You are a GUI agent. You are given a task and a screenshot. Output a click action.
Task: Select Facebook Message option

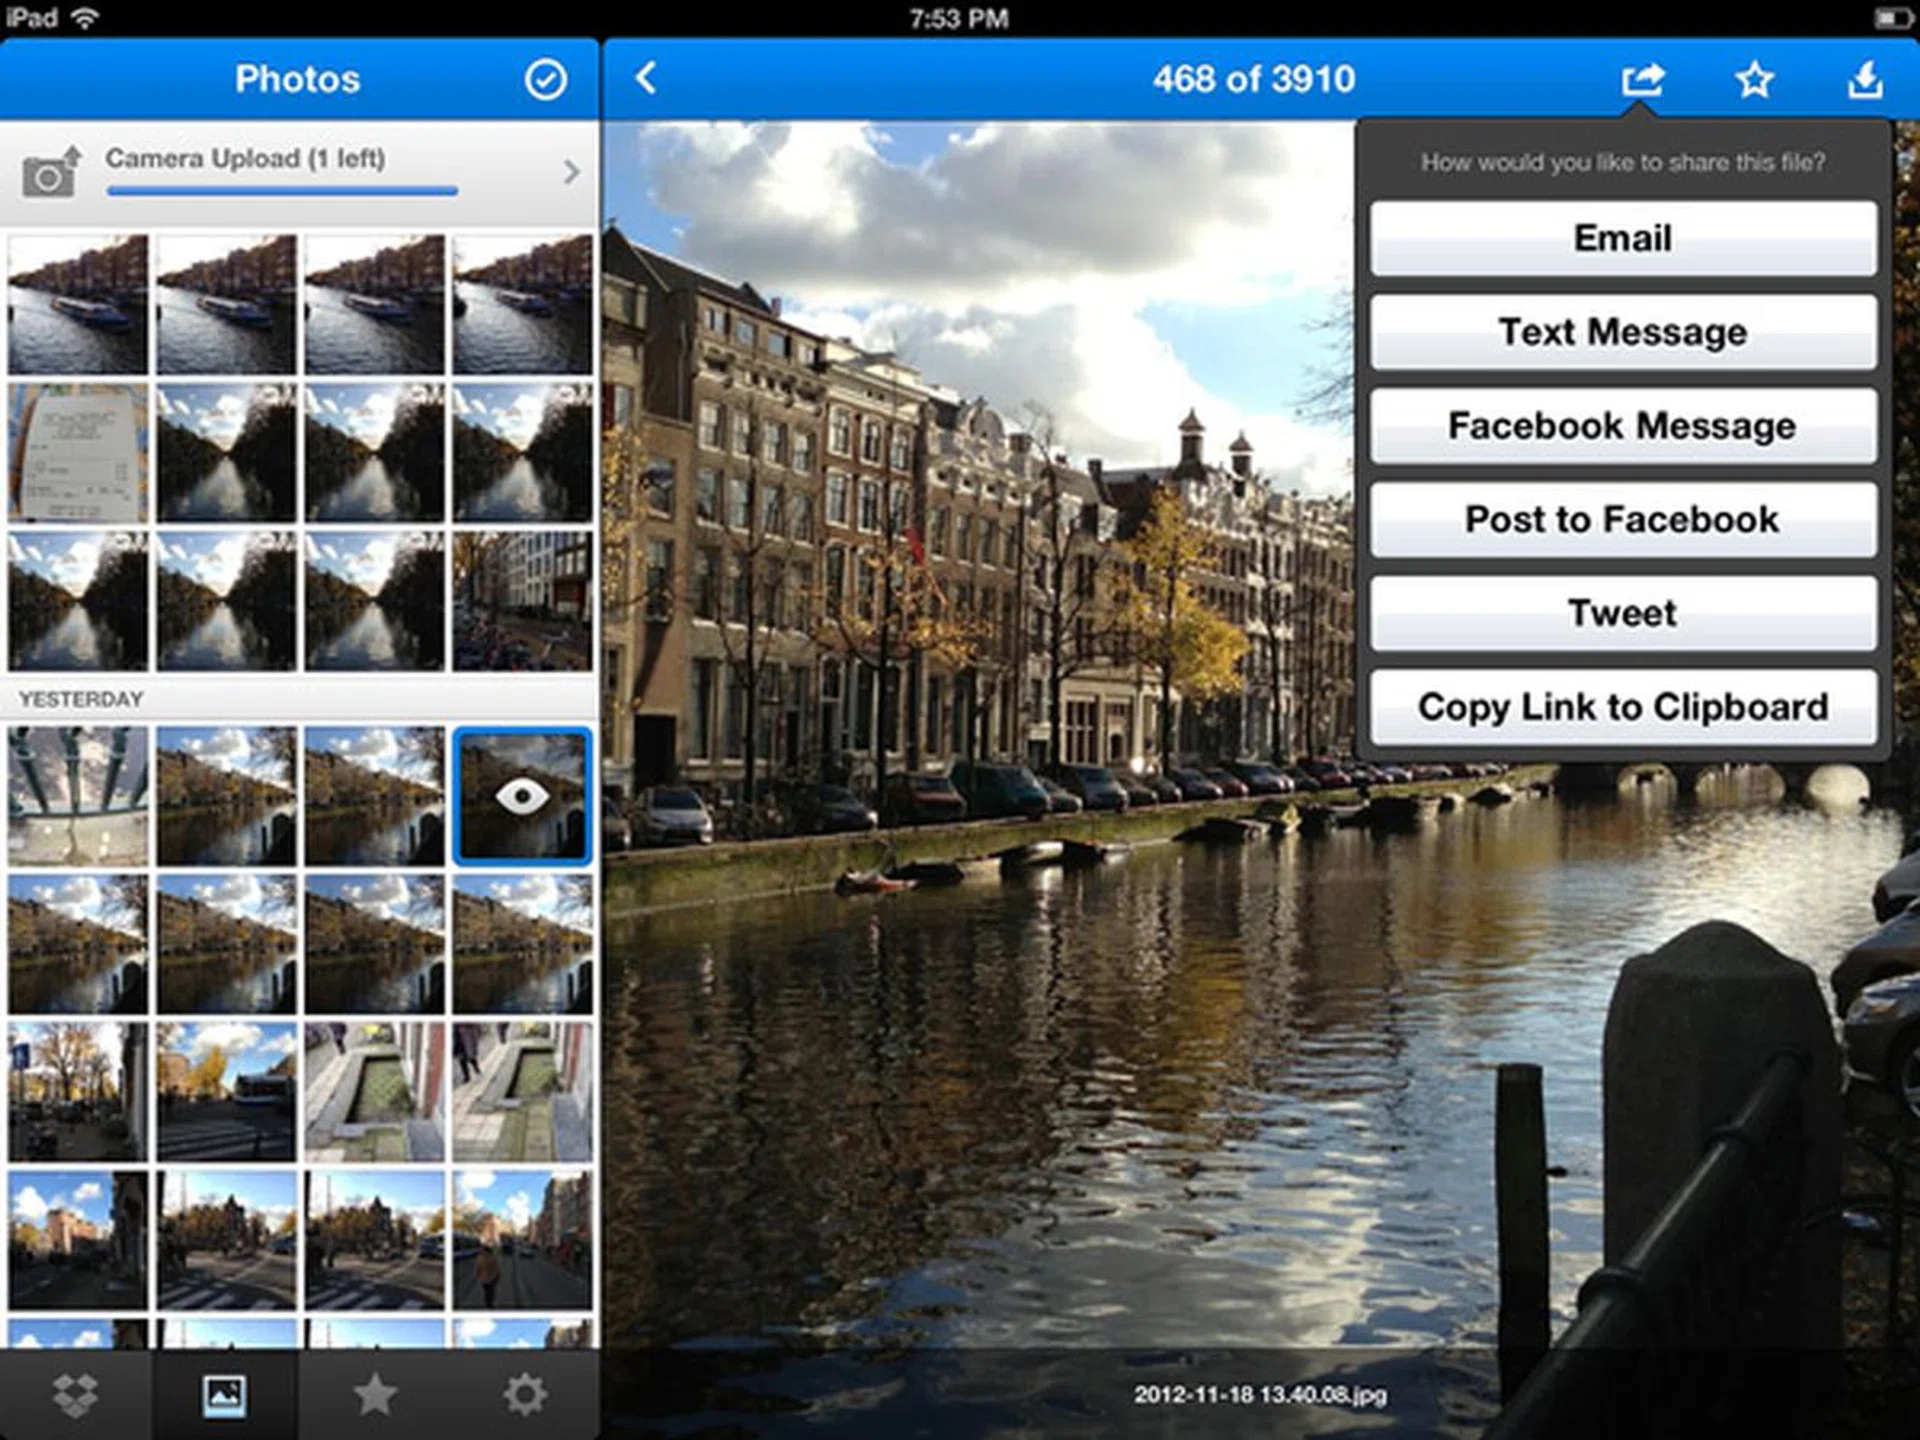1622,426
